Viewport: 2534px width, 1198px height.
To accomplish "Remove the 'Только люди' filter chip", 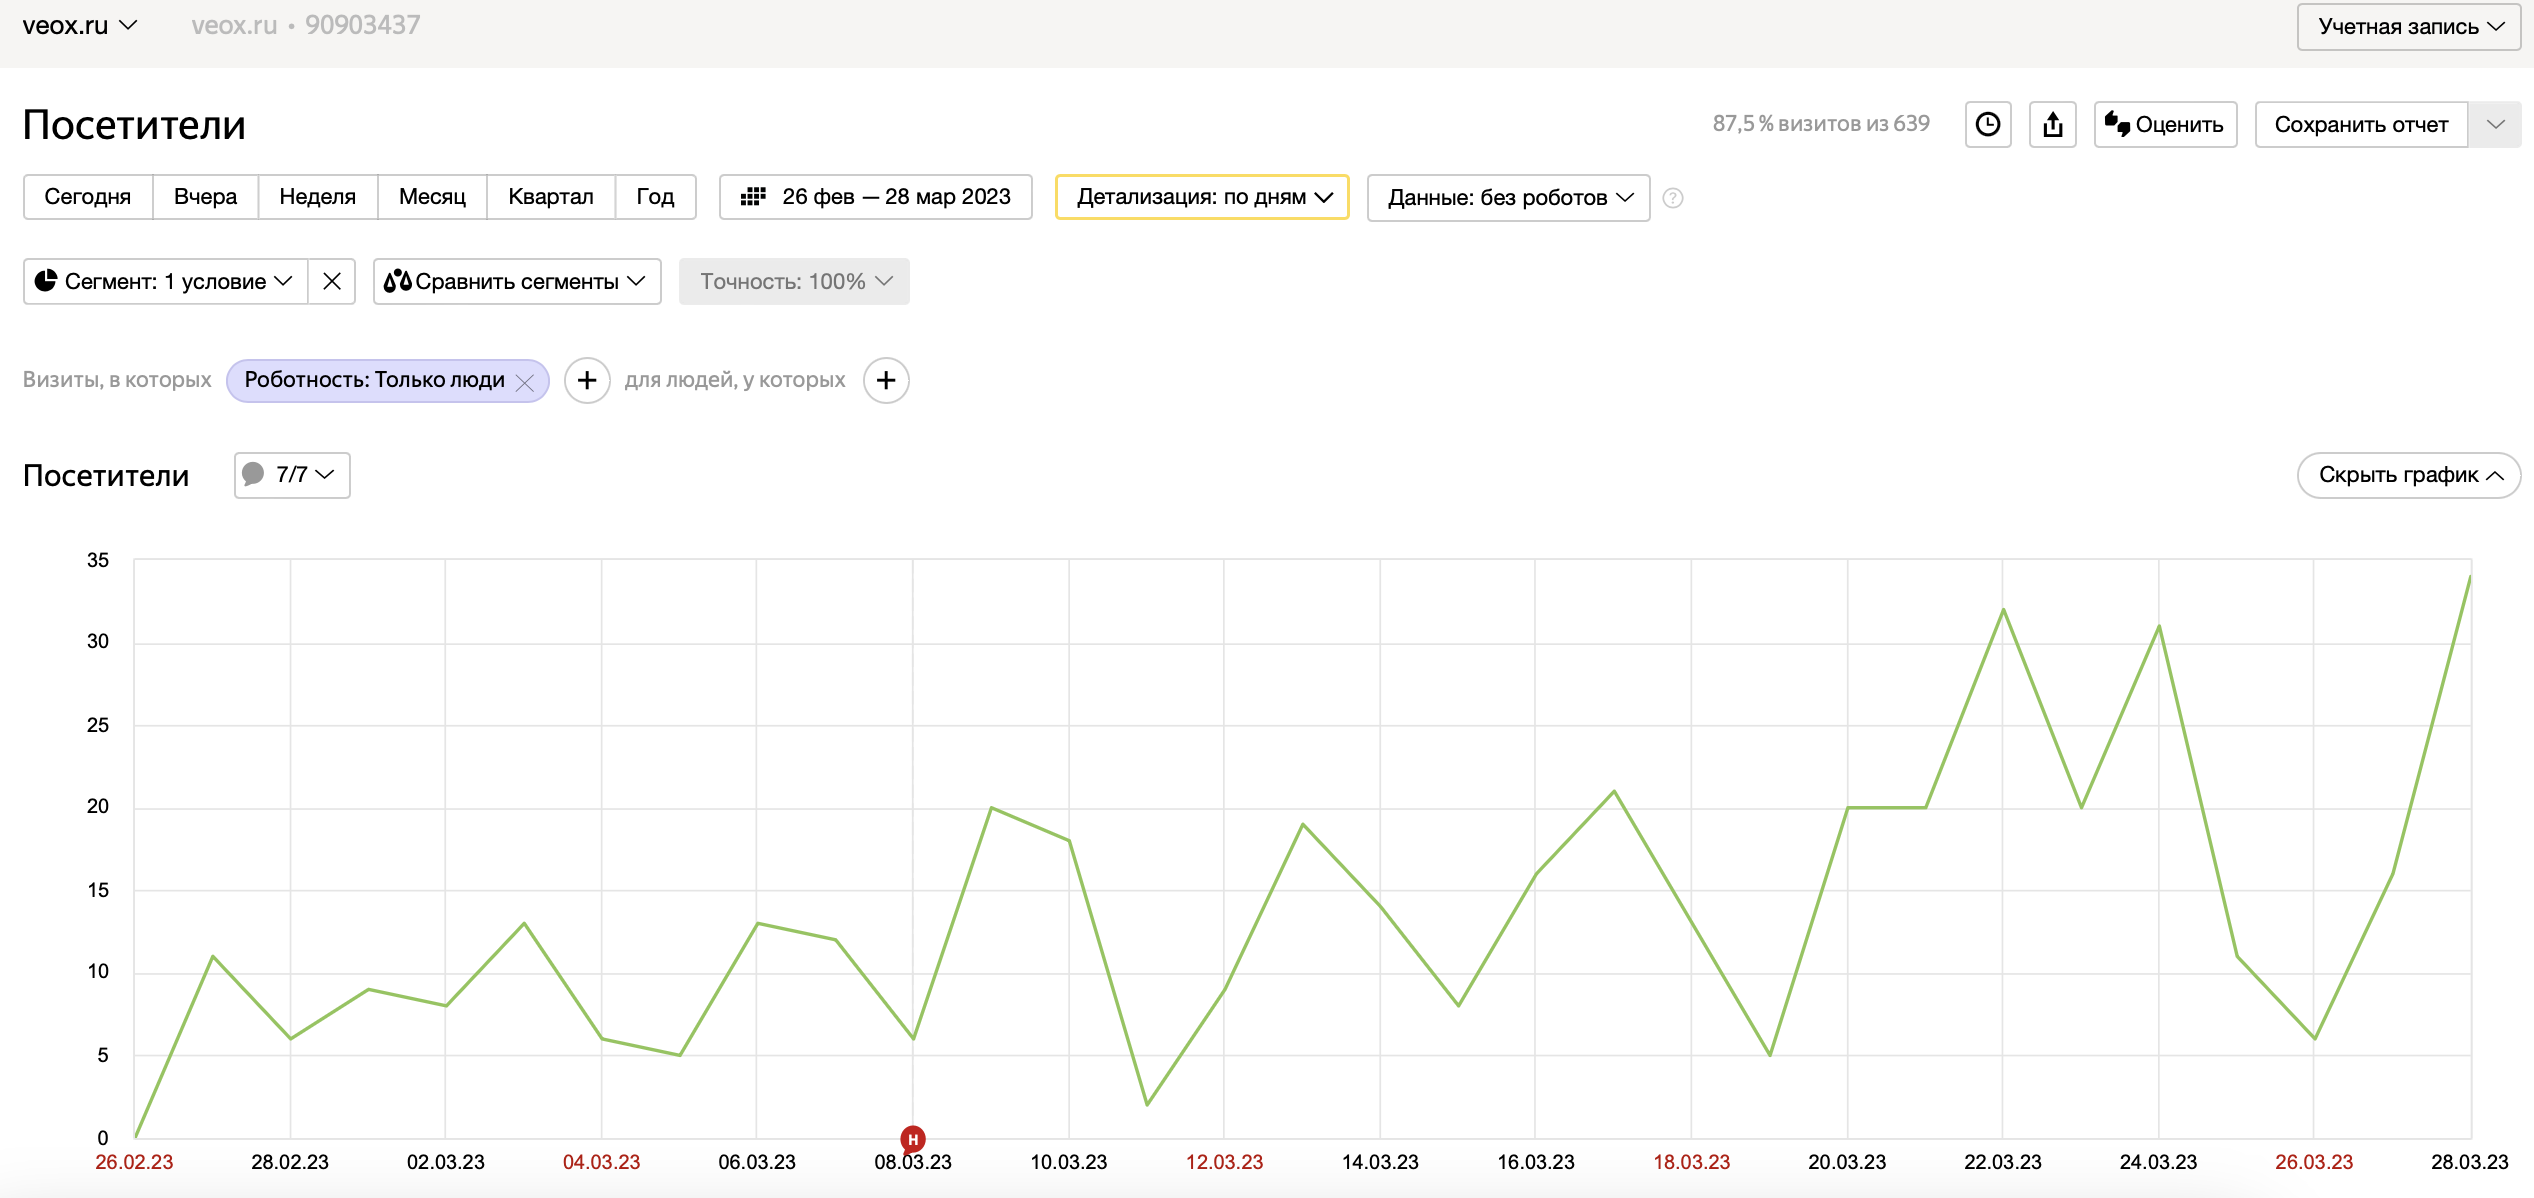I will [525, 381].
